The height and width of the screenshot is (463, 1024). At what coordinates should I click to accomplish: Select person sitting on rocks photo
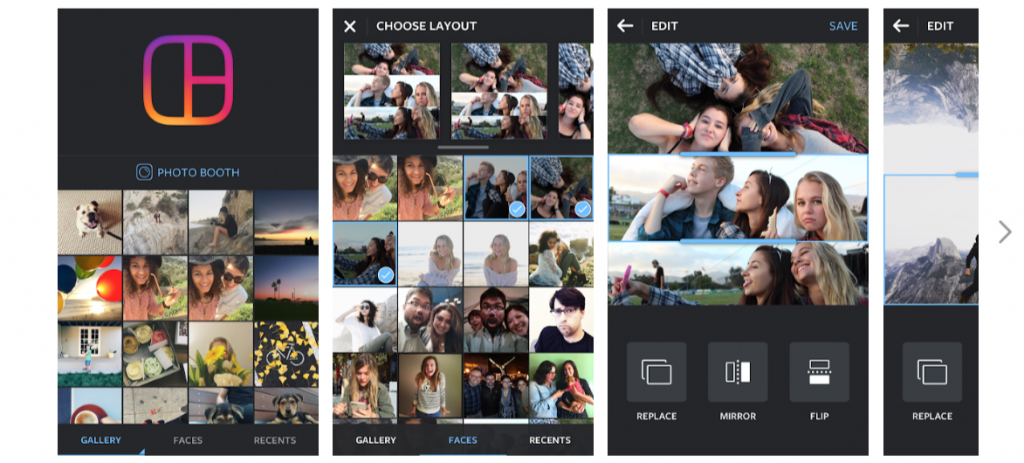(221, 222)
